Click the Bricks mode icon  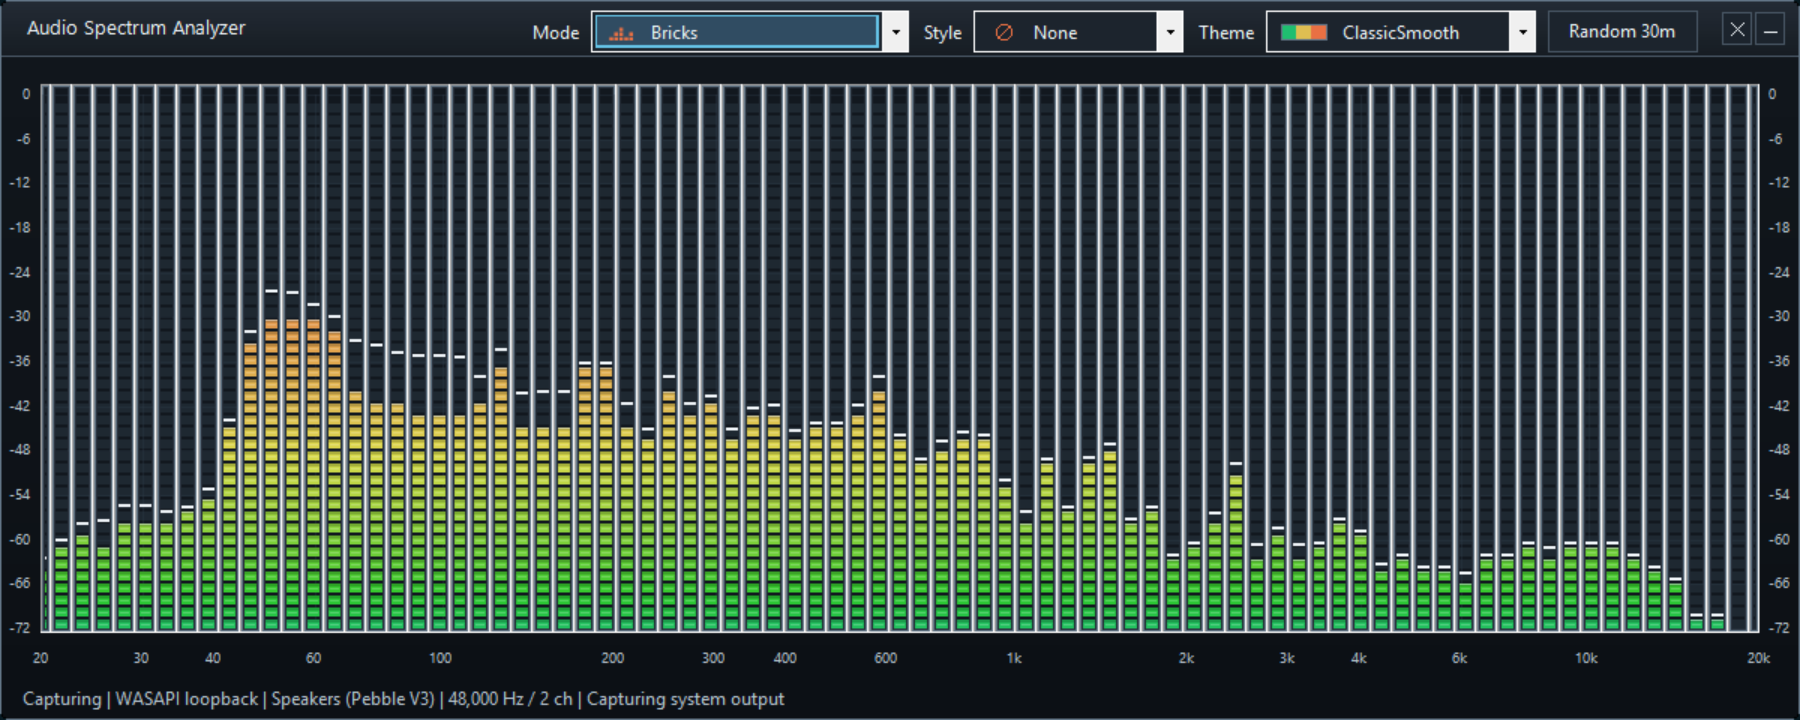621,33
